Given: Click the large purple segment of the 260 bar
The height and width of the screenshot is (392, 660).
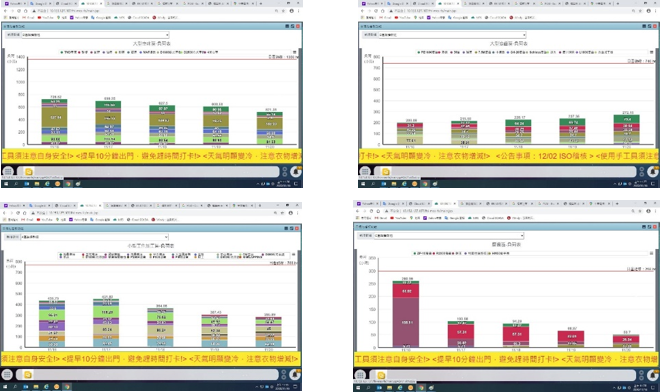Looking at the screenshot, I should tap(406, 322).
